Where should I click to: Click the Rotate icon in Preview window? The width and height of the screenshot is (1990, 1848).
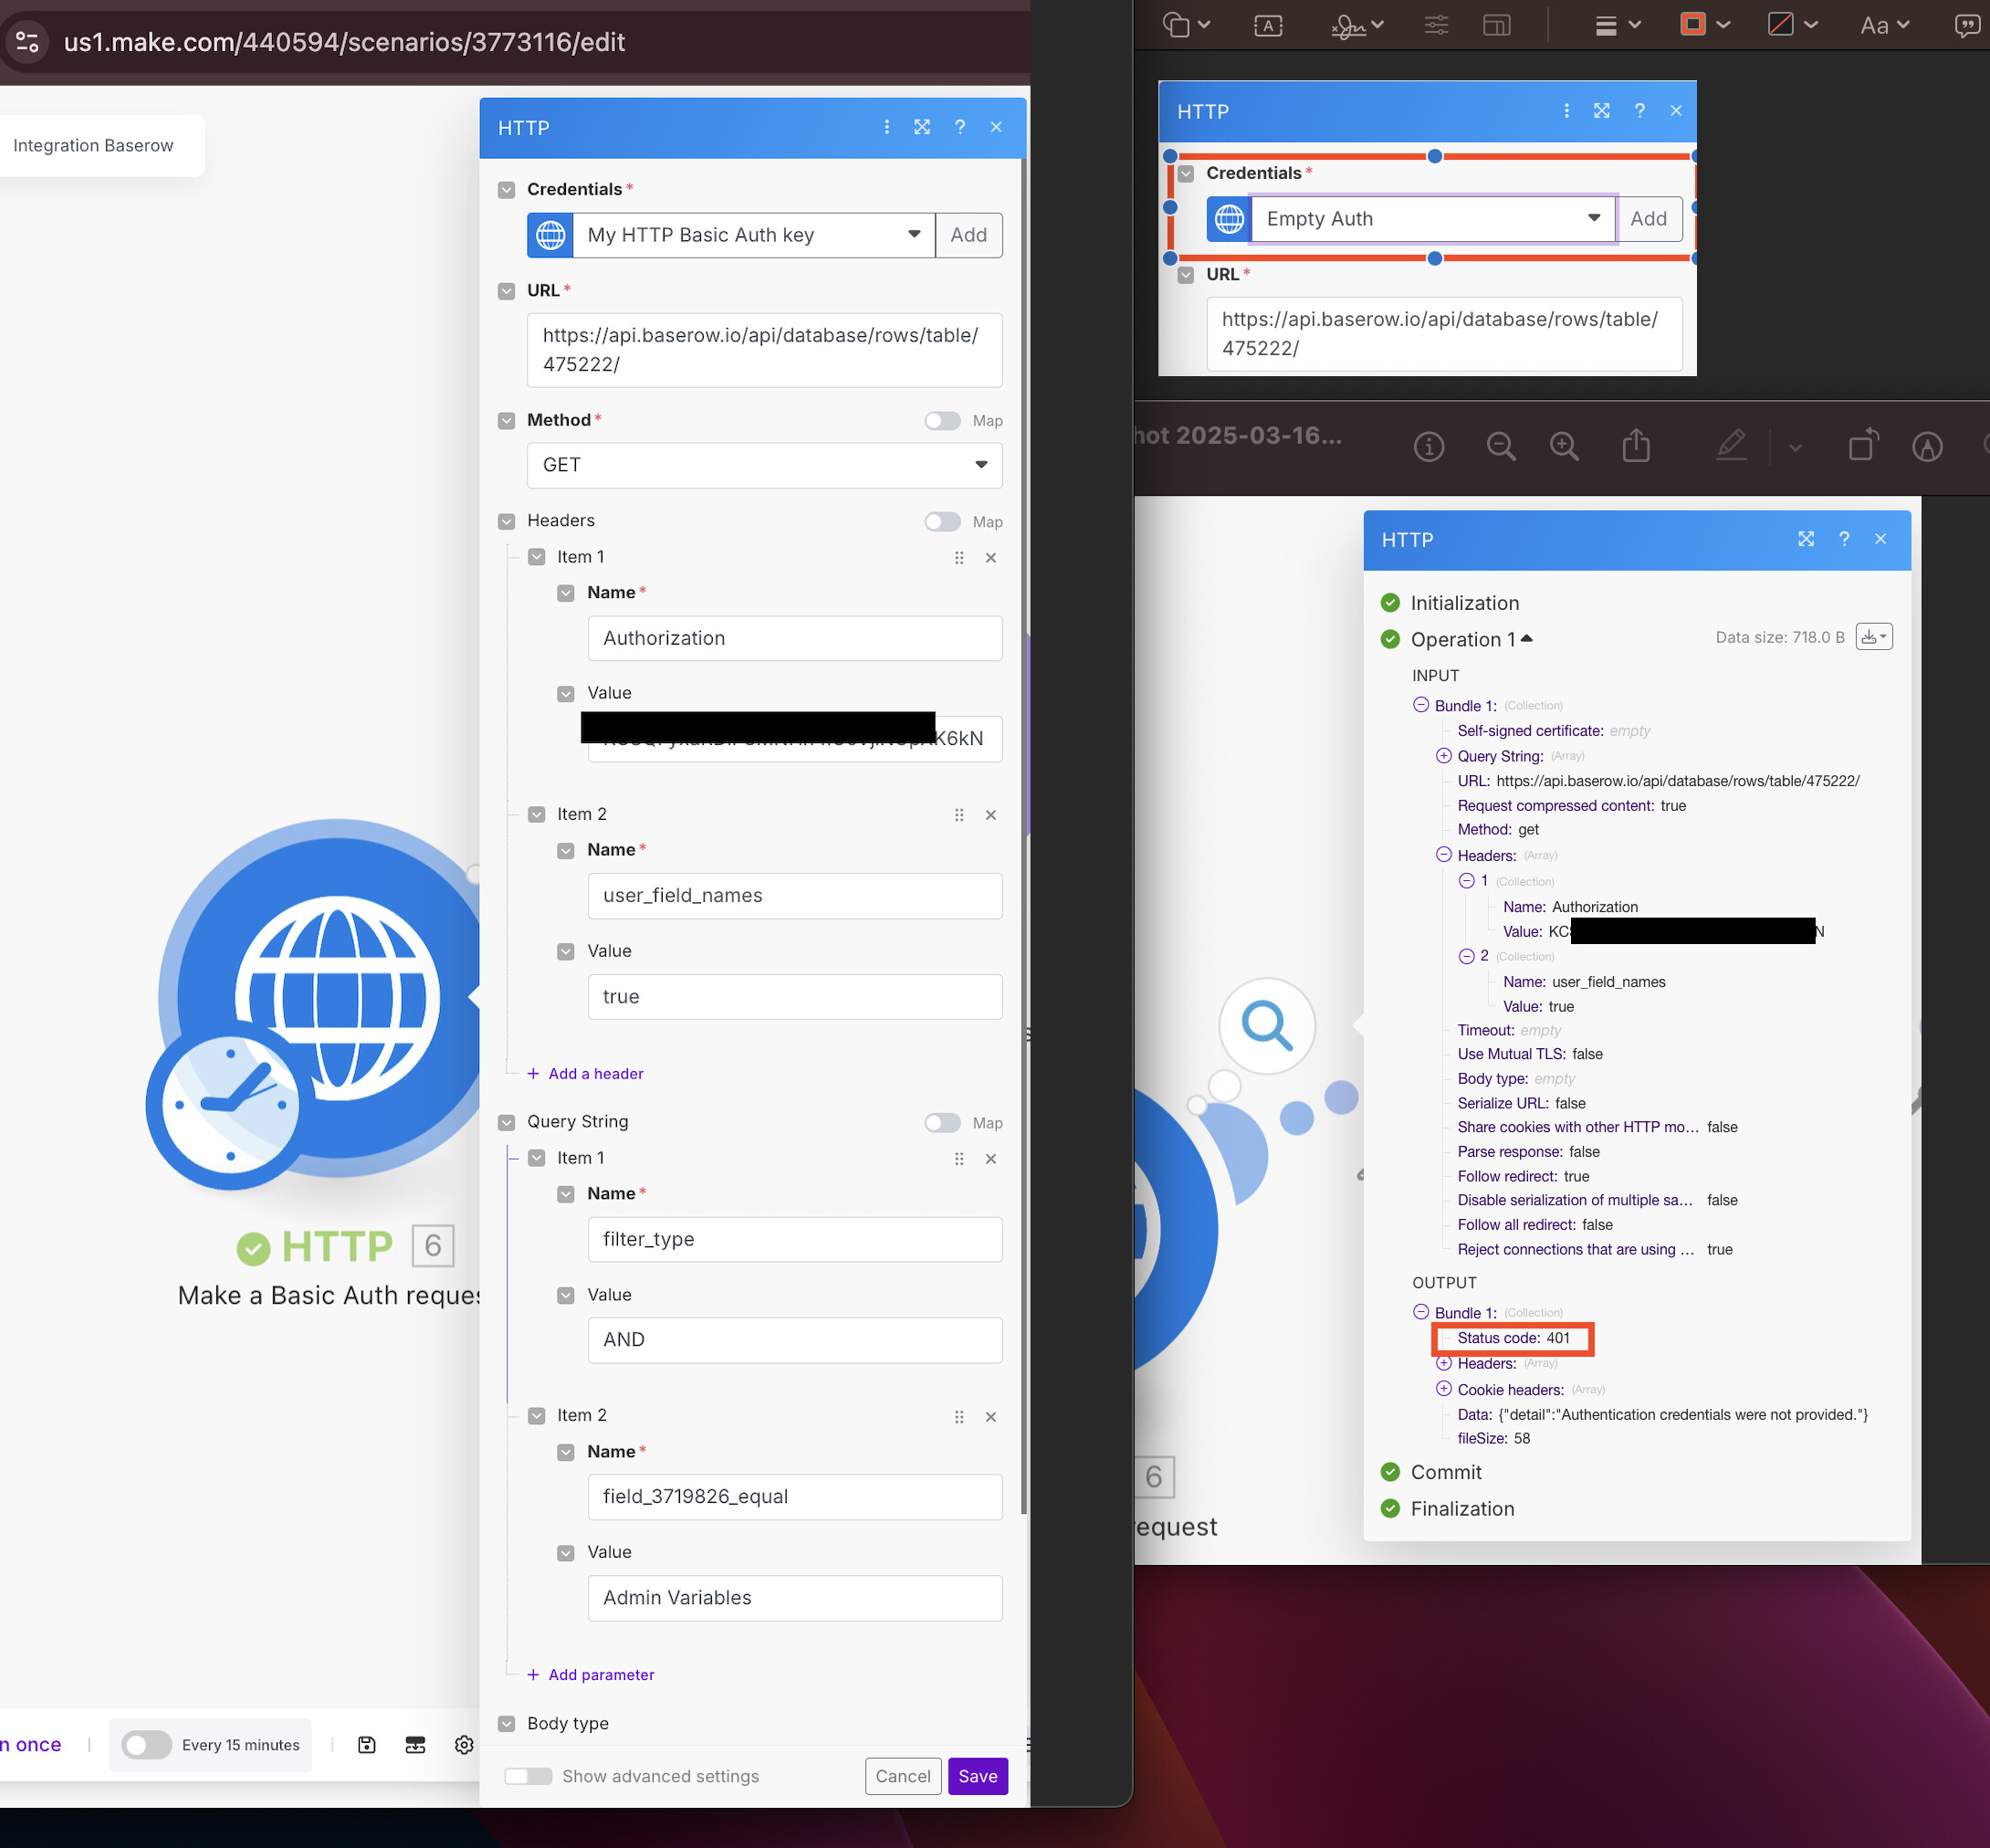(x=1863, y=445)
